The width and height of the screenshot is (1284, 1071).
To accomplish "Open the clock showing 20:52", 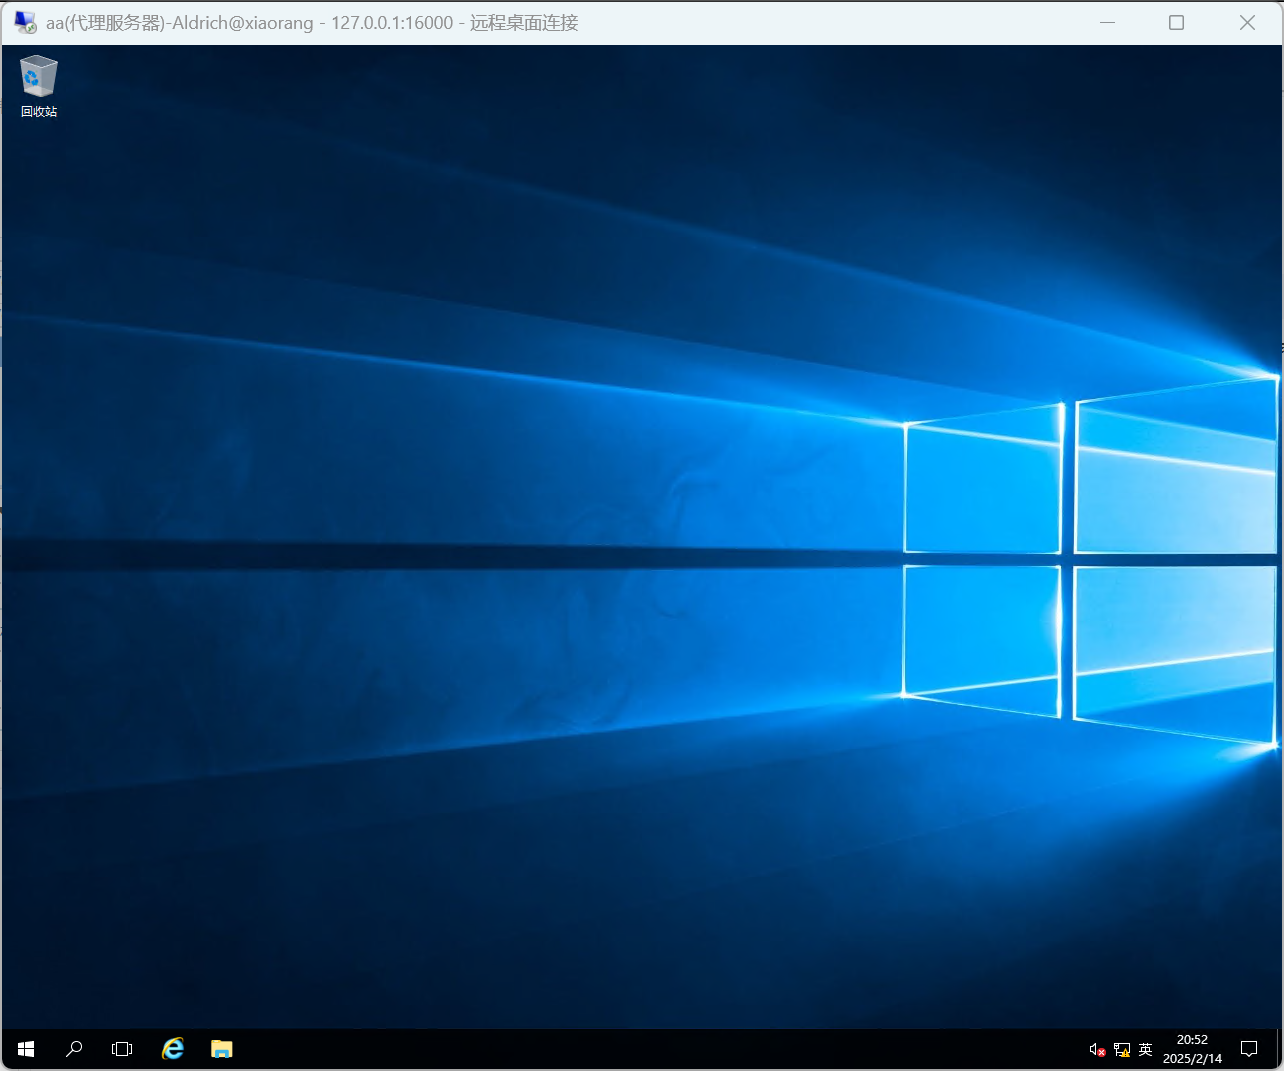I will 1192,1049.
